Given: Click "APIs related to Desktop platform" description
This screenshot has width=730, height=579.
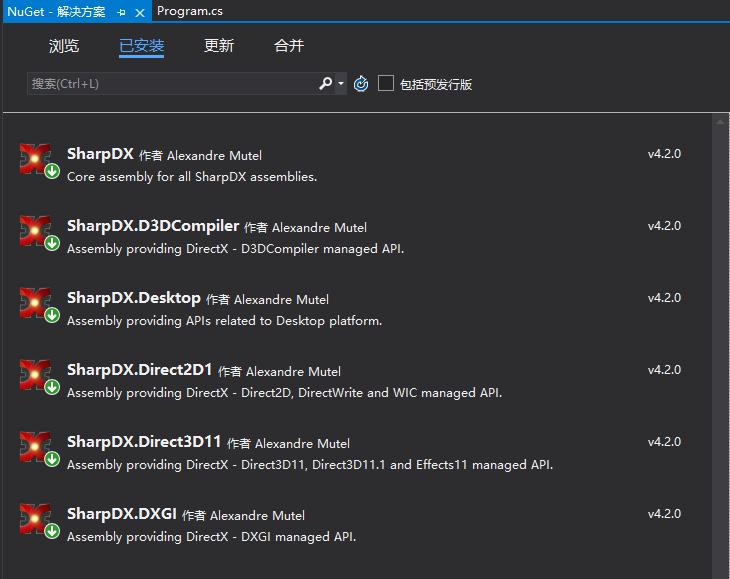Looking at the screenshot, I should click(x=224, y=321).
